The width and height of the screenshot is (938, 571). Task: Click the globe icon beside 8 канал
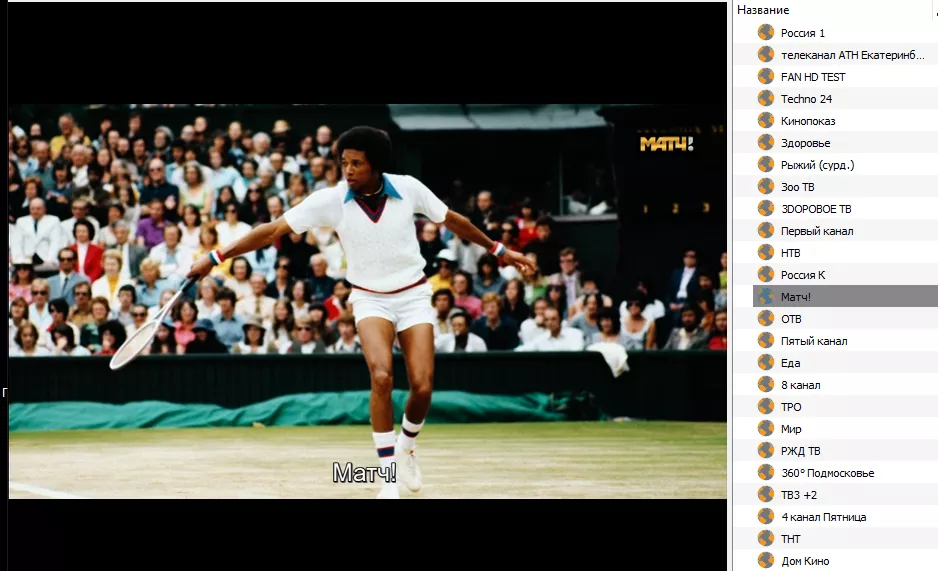click(x=766, y=384)
